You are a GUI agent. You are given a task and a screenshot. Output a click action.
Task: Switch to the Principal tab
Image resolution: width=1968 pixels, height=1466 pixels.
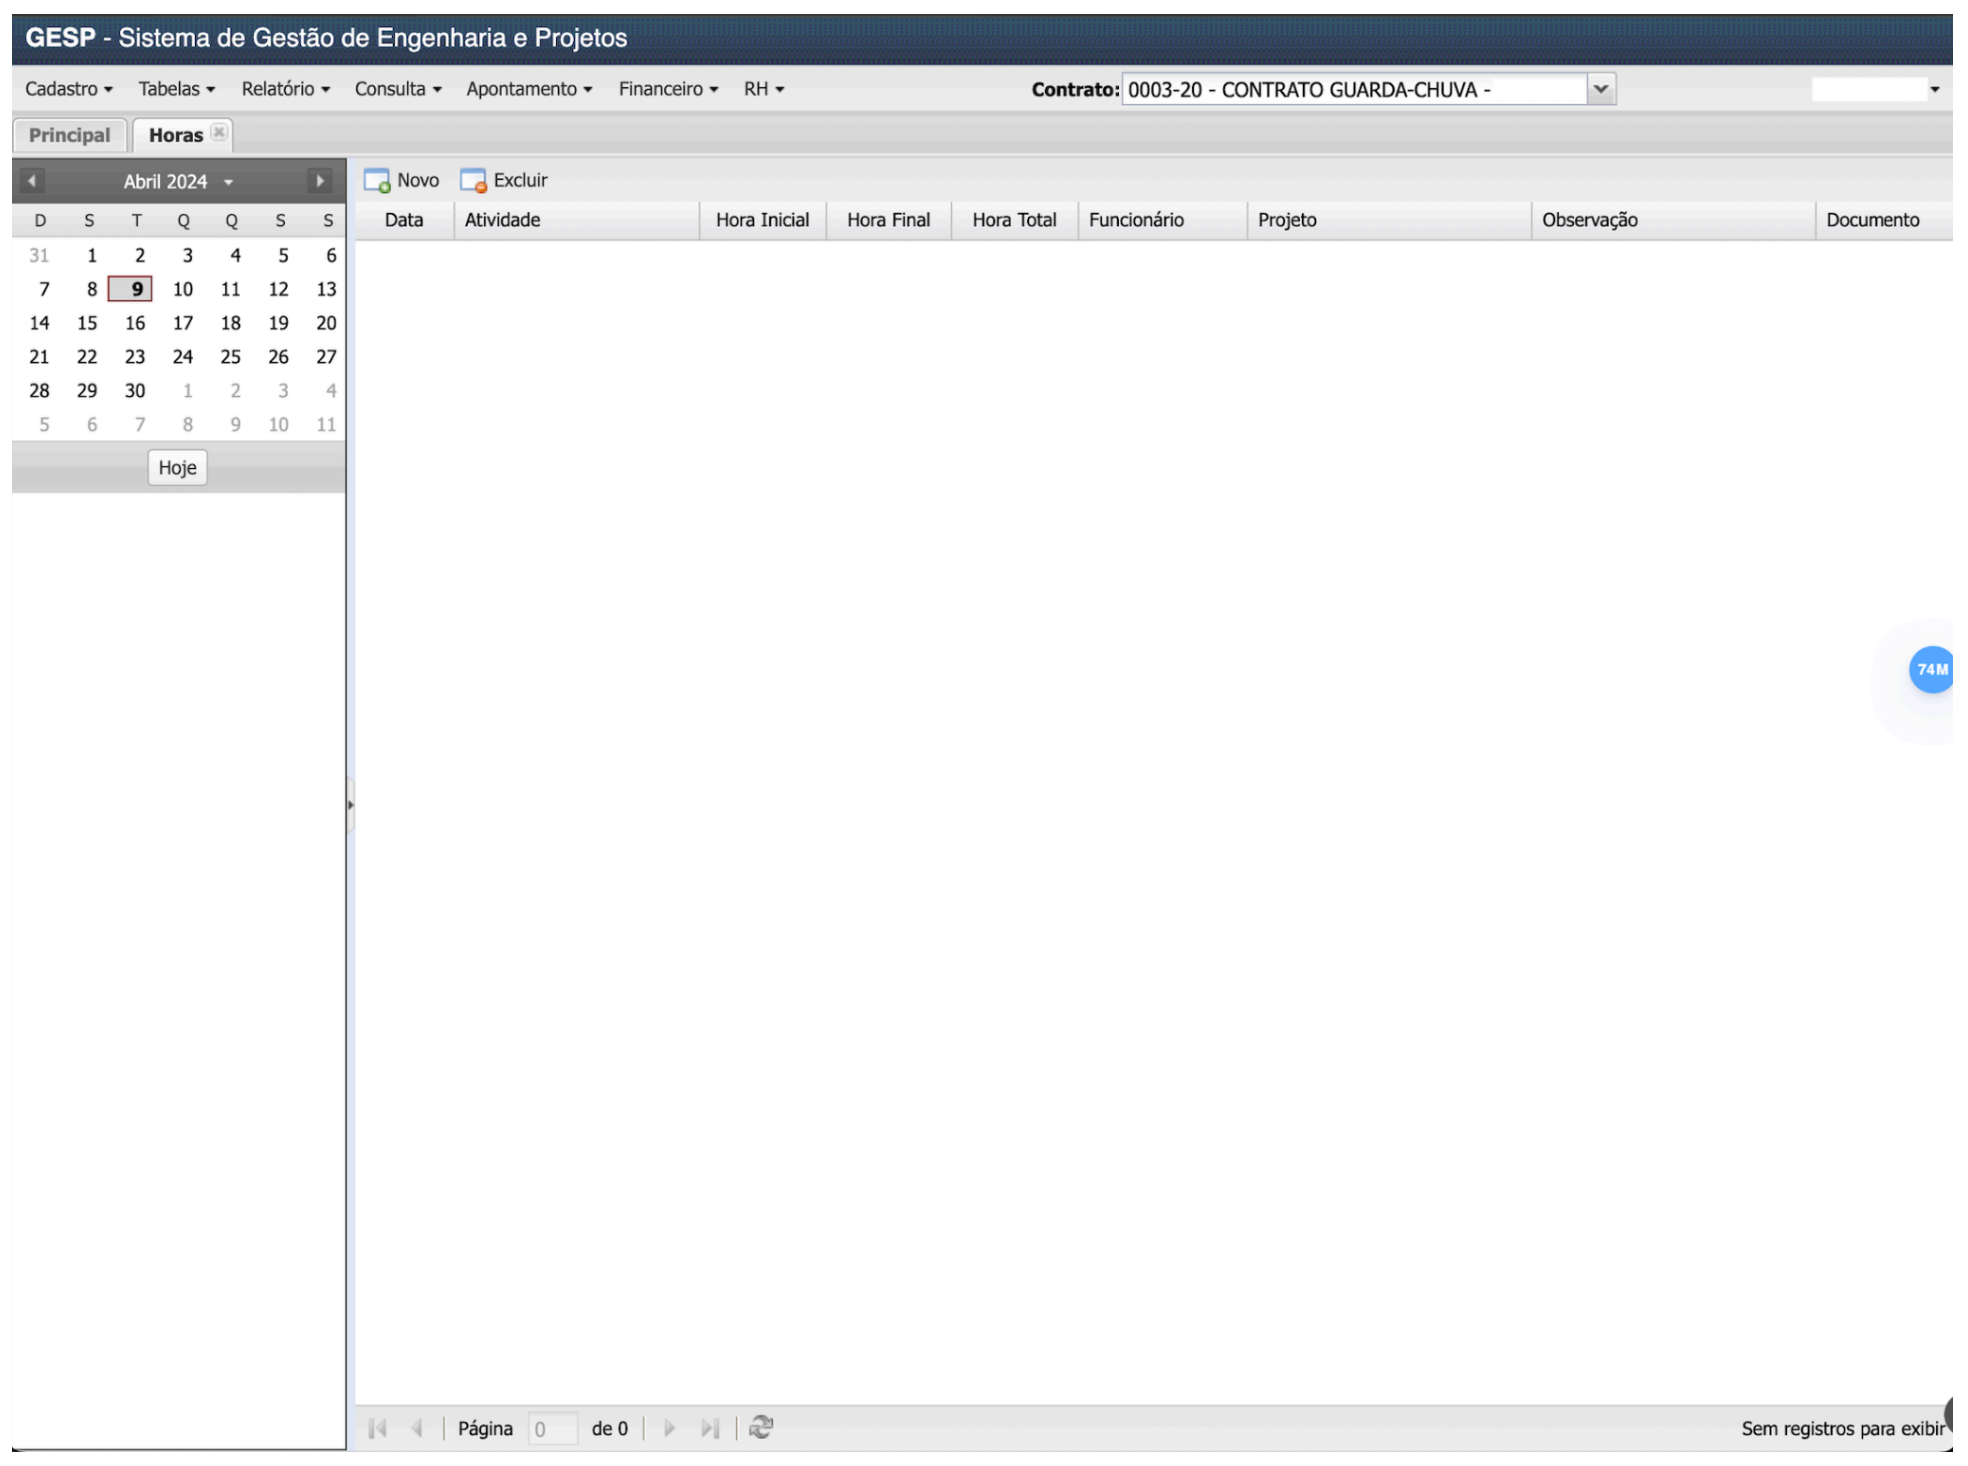(x=69, y=135)
